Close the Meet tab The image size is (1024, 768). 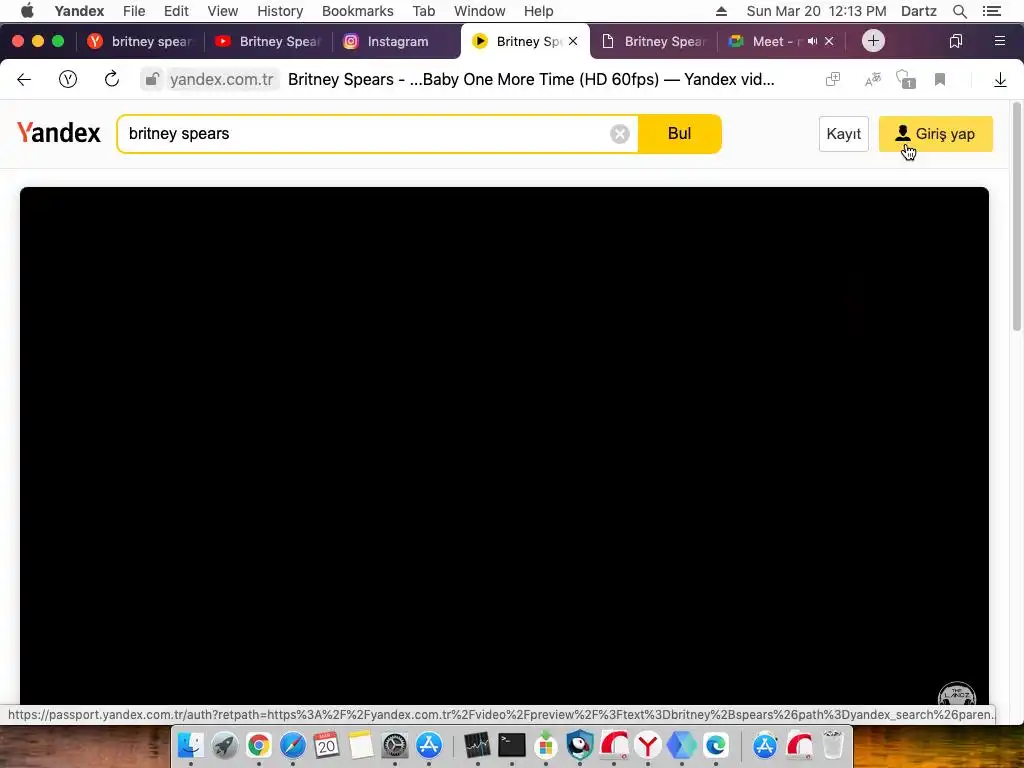[x=829, y=41]
